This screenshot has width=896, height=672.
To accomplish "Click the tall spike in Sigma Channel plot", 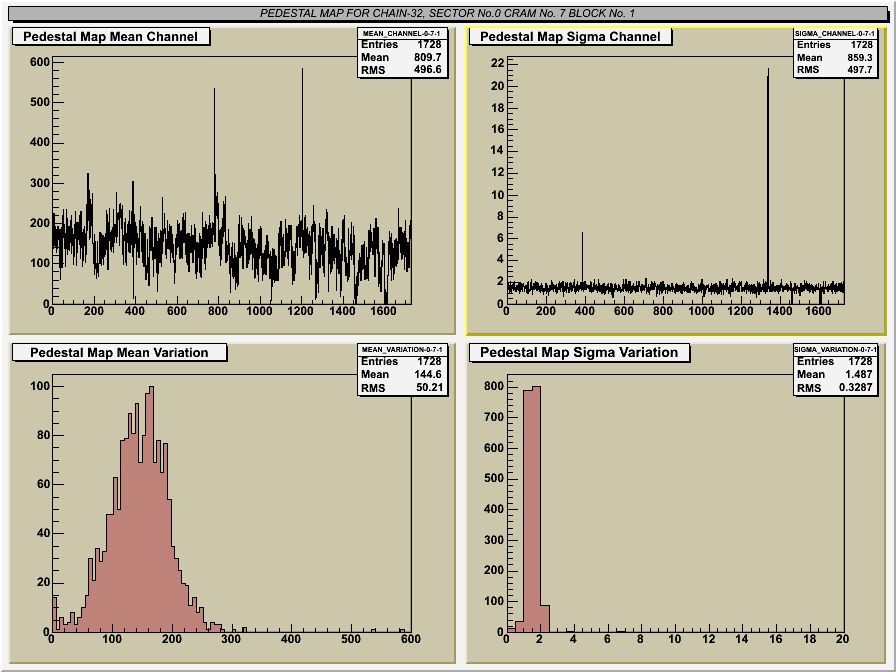I will click(768, 177).
